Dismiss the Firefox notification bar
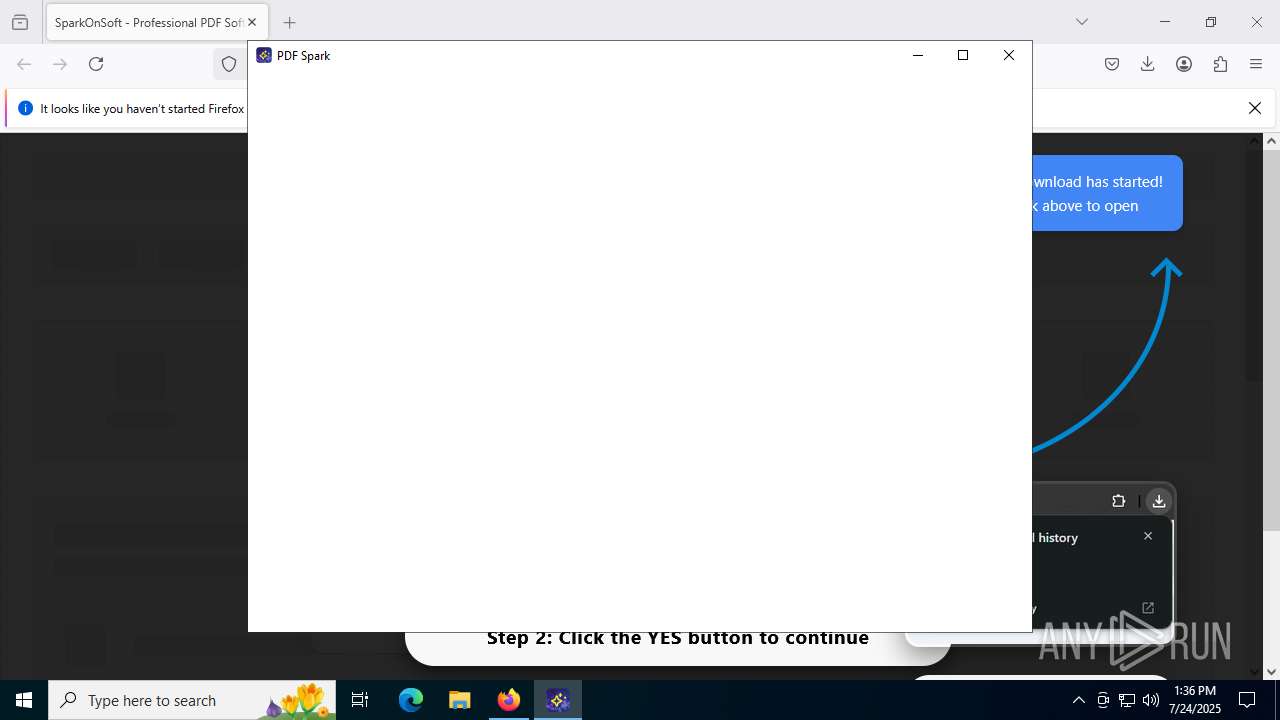 click(x=1255, y=108)
